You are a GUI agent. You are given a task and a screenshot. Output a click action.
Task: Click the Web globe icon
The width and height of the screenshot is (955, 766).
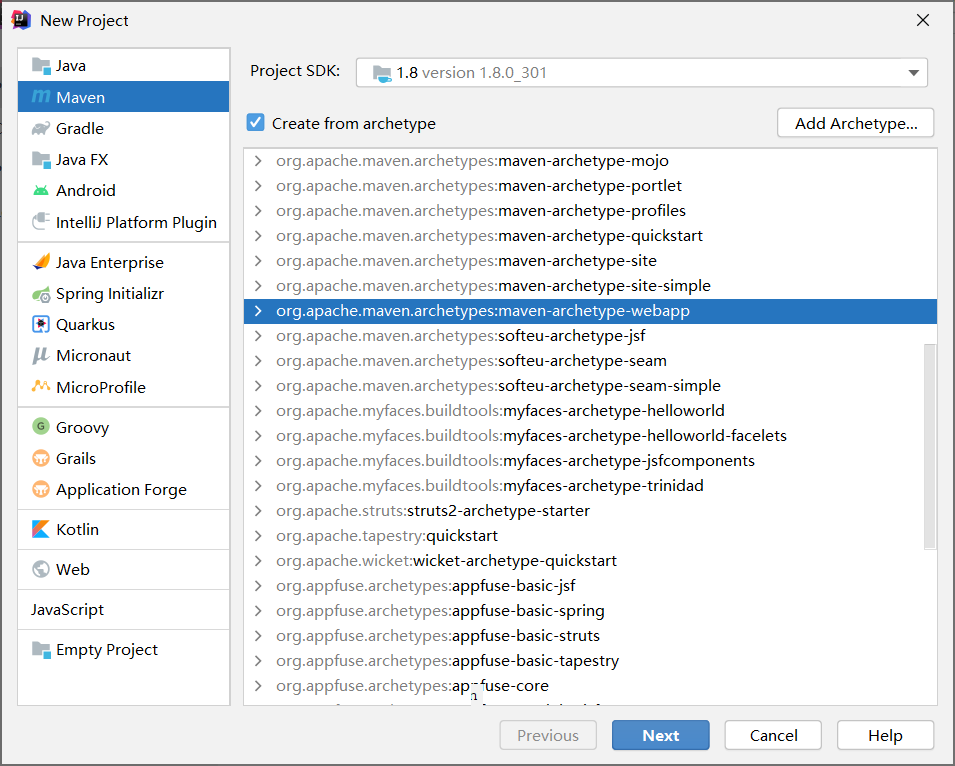coord(41,569)
